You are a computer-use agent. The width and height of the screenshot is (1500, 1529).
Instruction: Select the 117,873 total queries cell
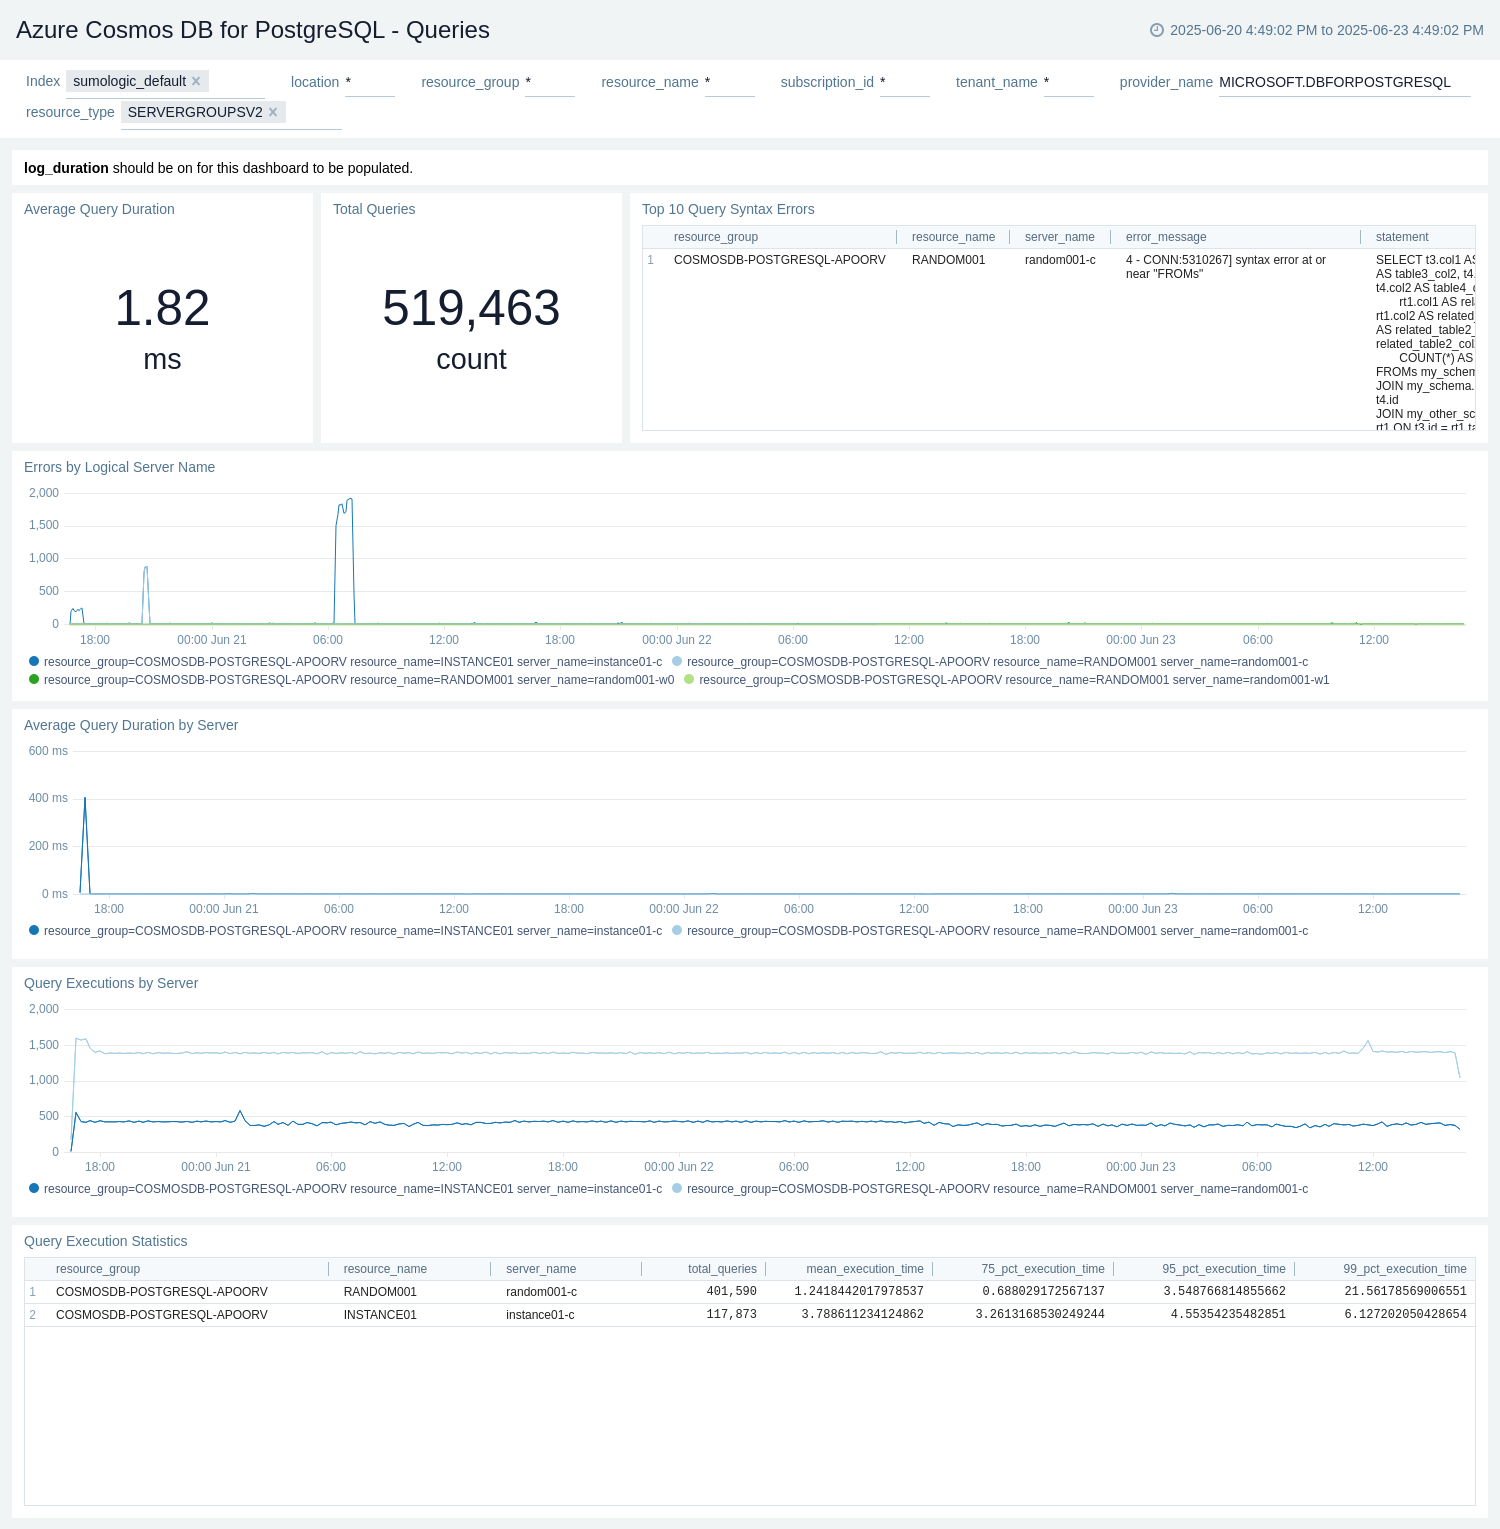pos(731,1315)
